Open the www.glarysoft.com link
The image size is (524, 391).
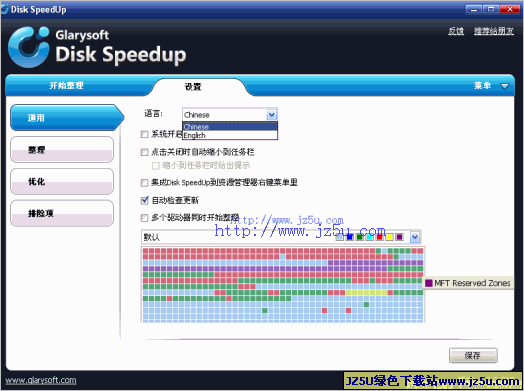pos(41,380)
